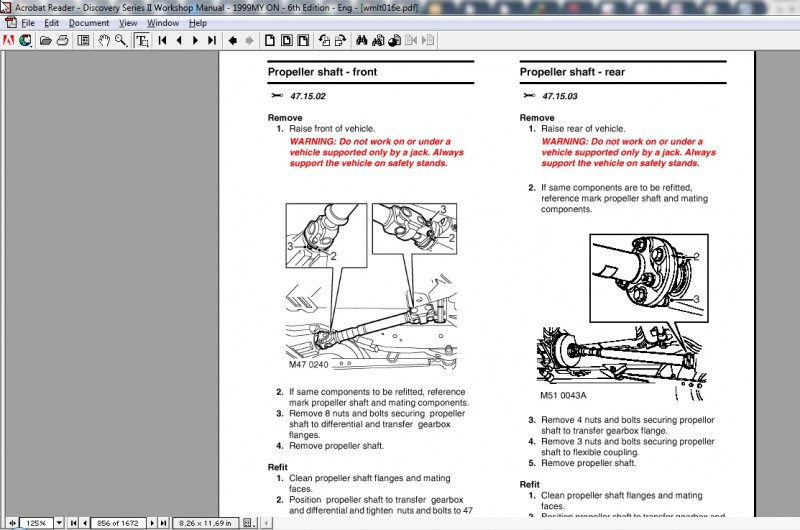Click previous page button in status bar
Image resolution: width=800 pixels, height=530 pixels.
click(x=86, y=522)
